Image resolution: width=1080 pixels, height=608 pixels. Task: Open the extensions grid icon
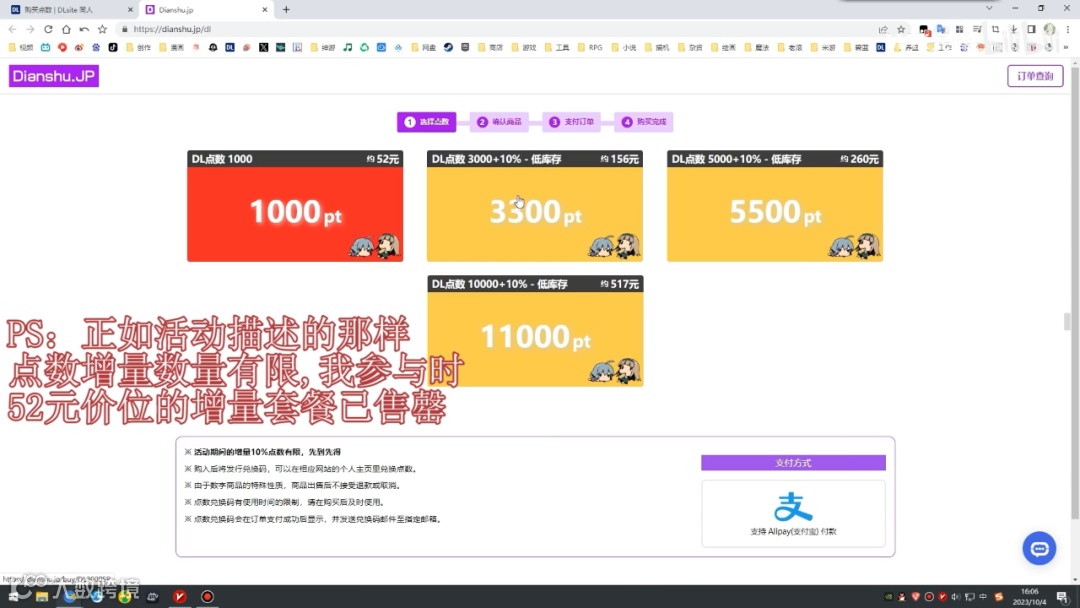(959, 29)
